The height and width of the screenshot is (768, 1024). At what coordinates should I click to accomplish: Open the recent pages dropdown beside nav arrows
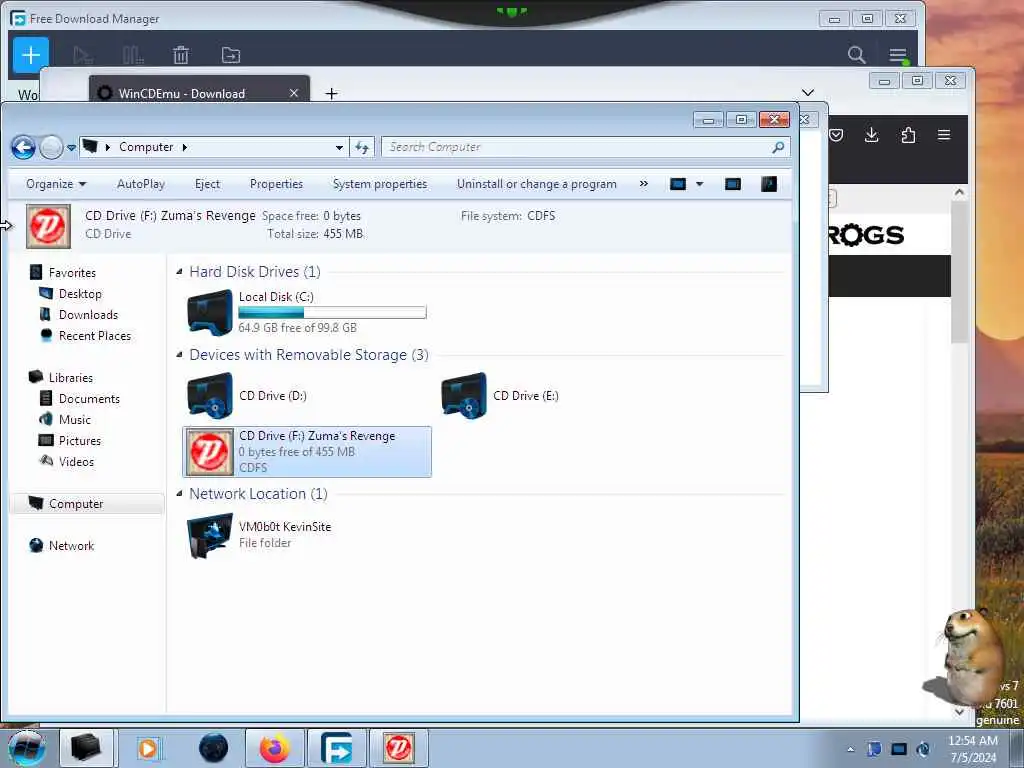[71, 148]
